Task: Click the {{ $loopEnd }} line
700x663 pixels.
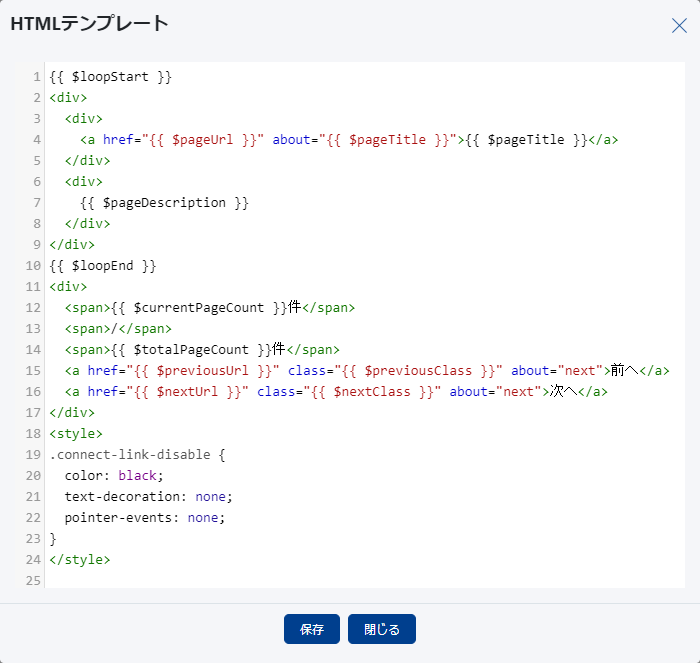Action: (x=103, y=265)
